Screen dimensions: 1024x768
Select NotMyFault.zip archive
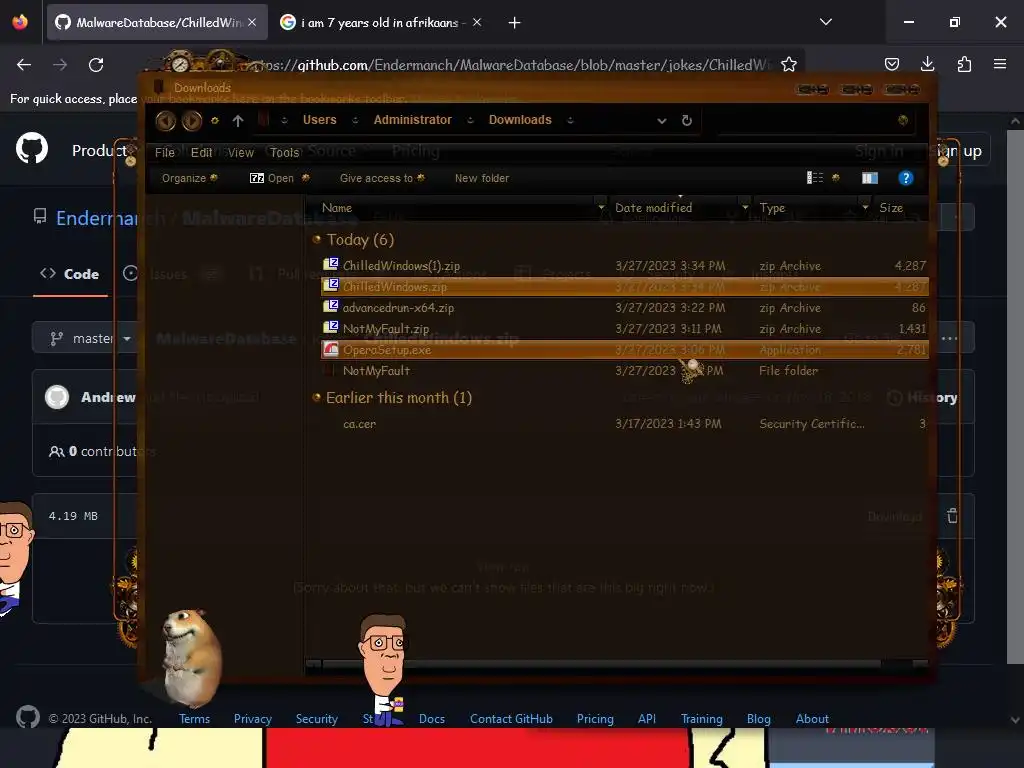tap(624, 328)
